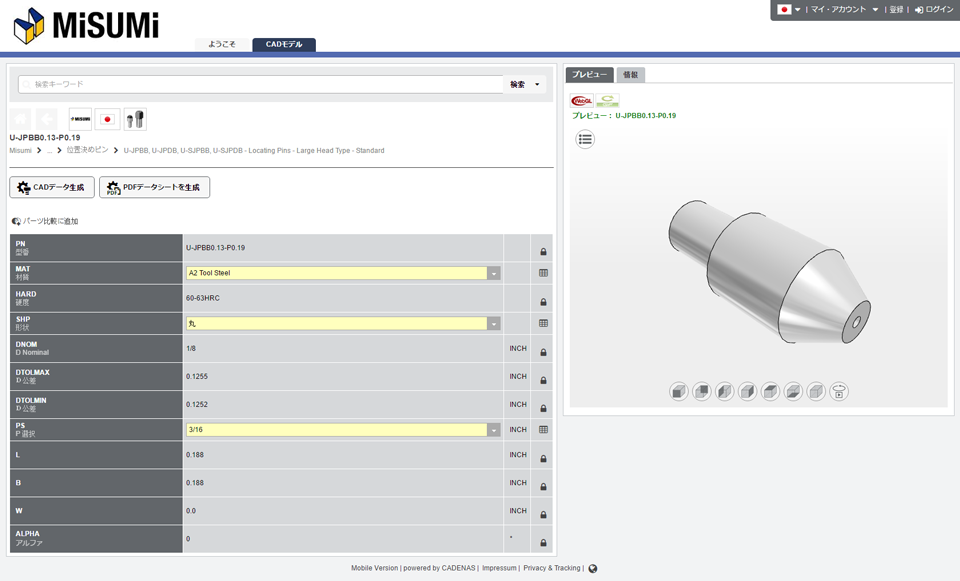Screen dimensions: 960x581
Task: Click the globe icon in the footer
Action: [593, 568]
